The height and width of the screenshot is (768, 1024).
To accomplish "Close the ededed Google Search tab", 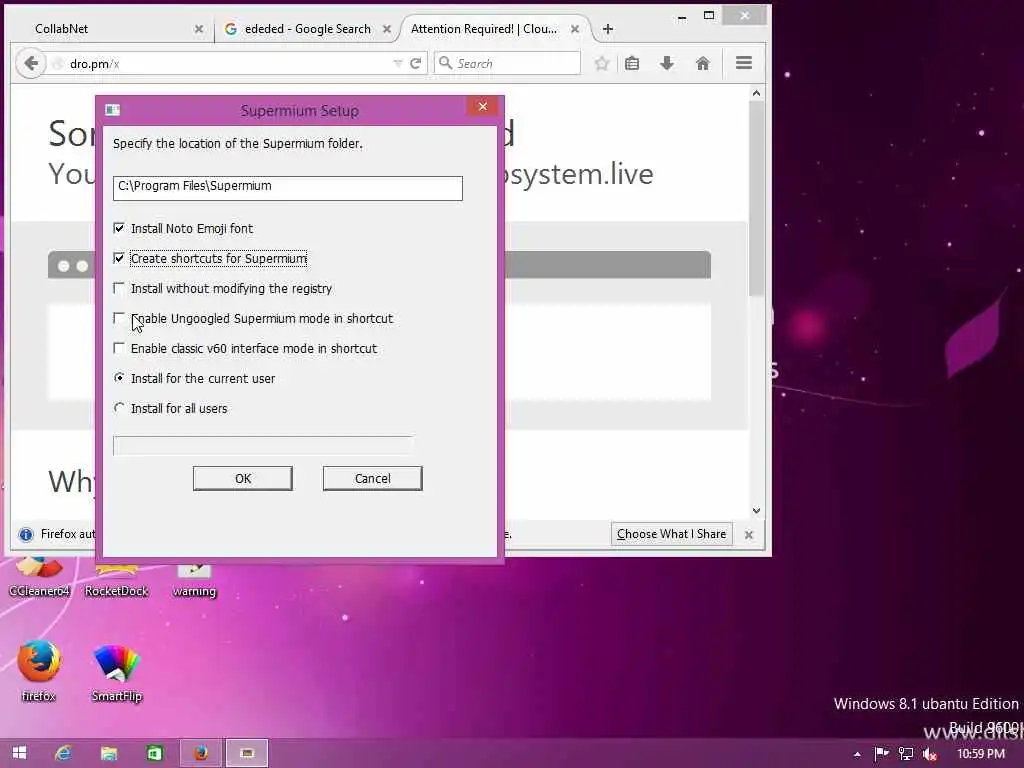I will [x=387, y=29].
